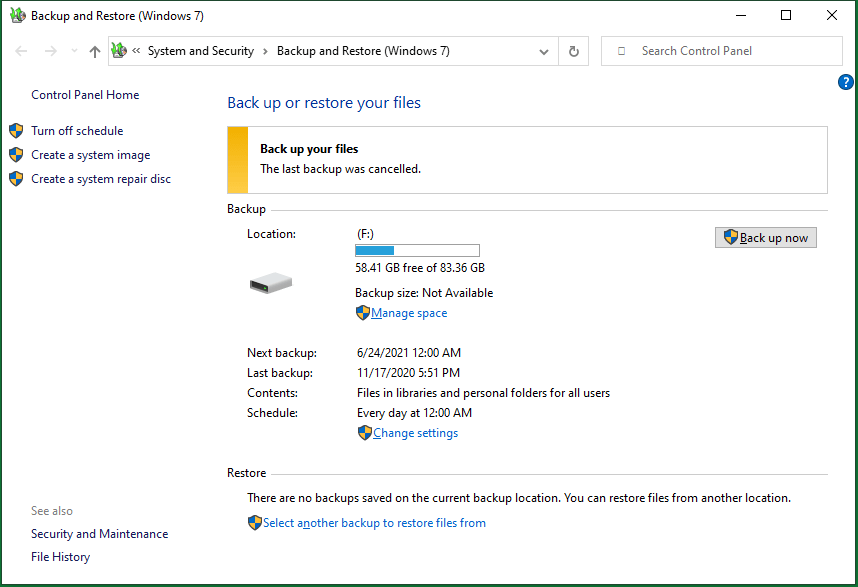Open Security and Maintenance link

pos(100,534)
